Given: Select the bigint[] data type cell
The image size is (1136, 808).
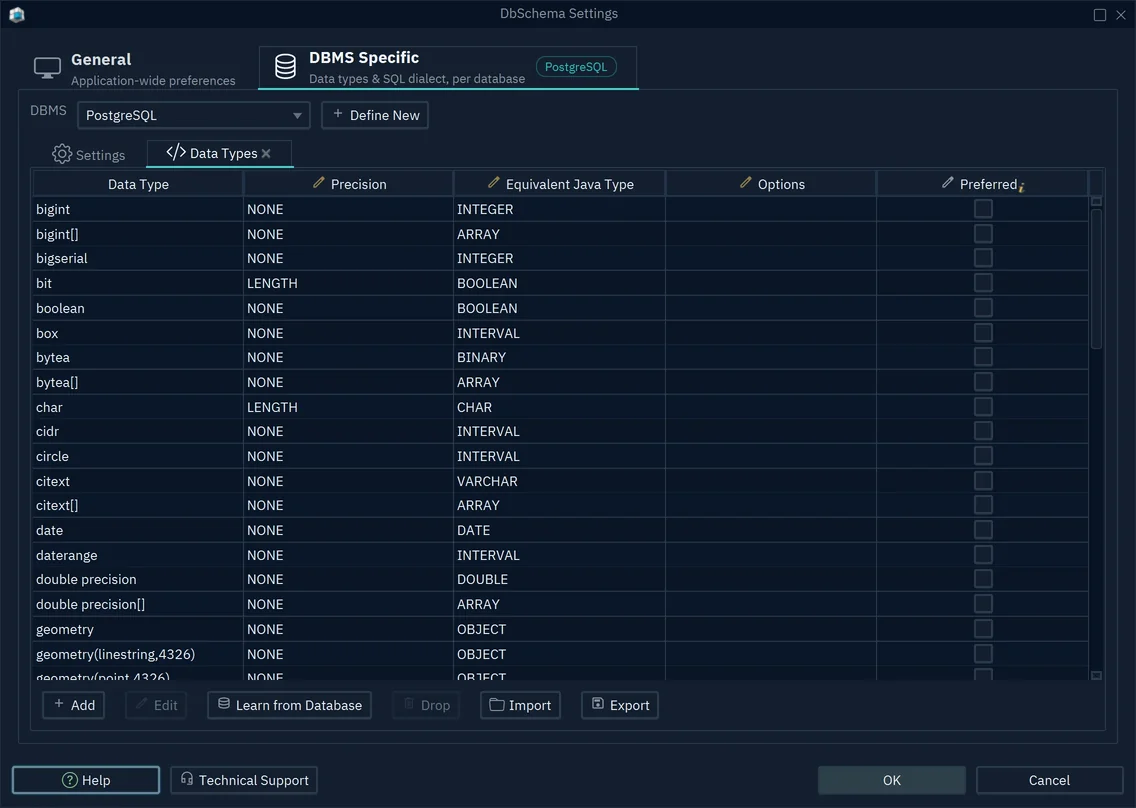Looking at the screenshot, I should [138, 234].
